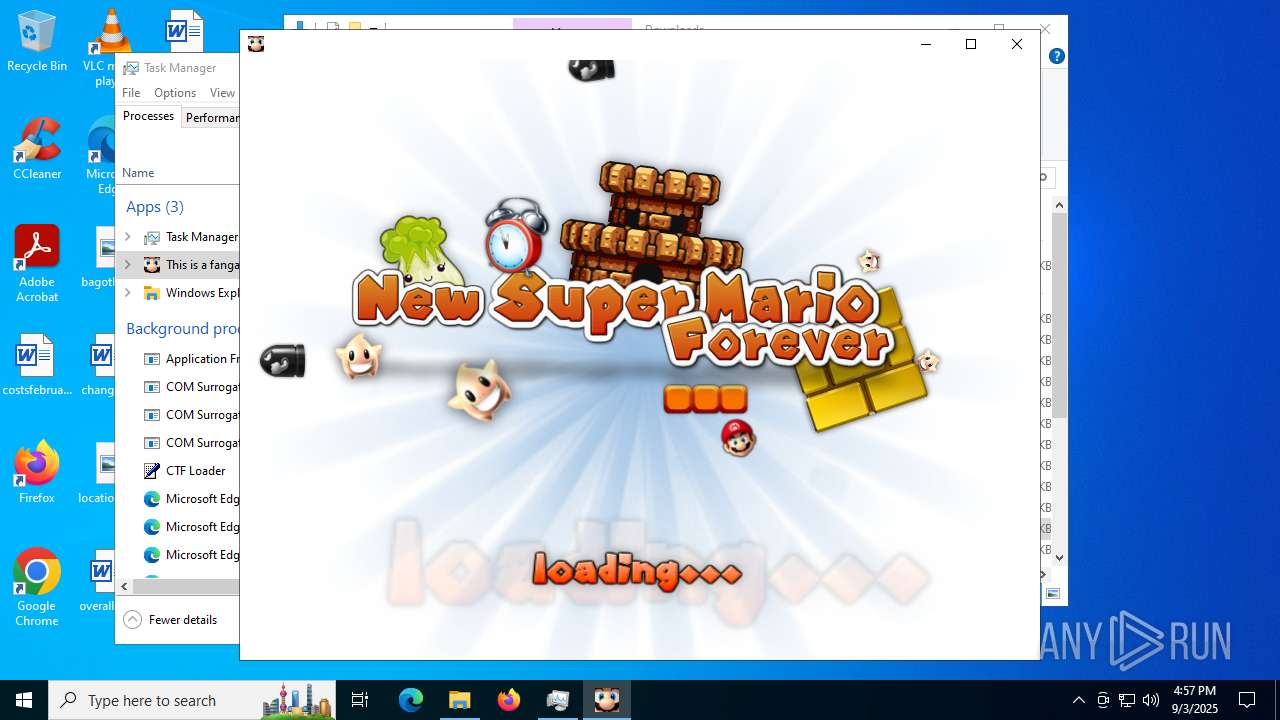Click File Explorer vertical scrollbar up arrow
Viewport: 1280px width, 720px height.
coord(1059,205)
